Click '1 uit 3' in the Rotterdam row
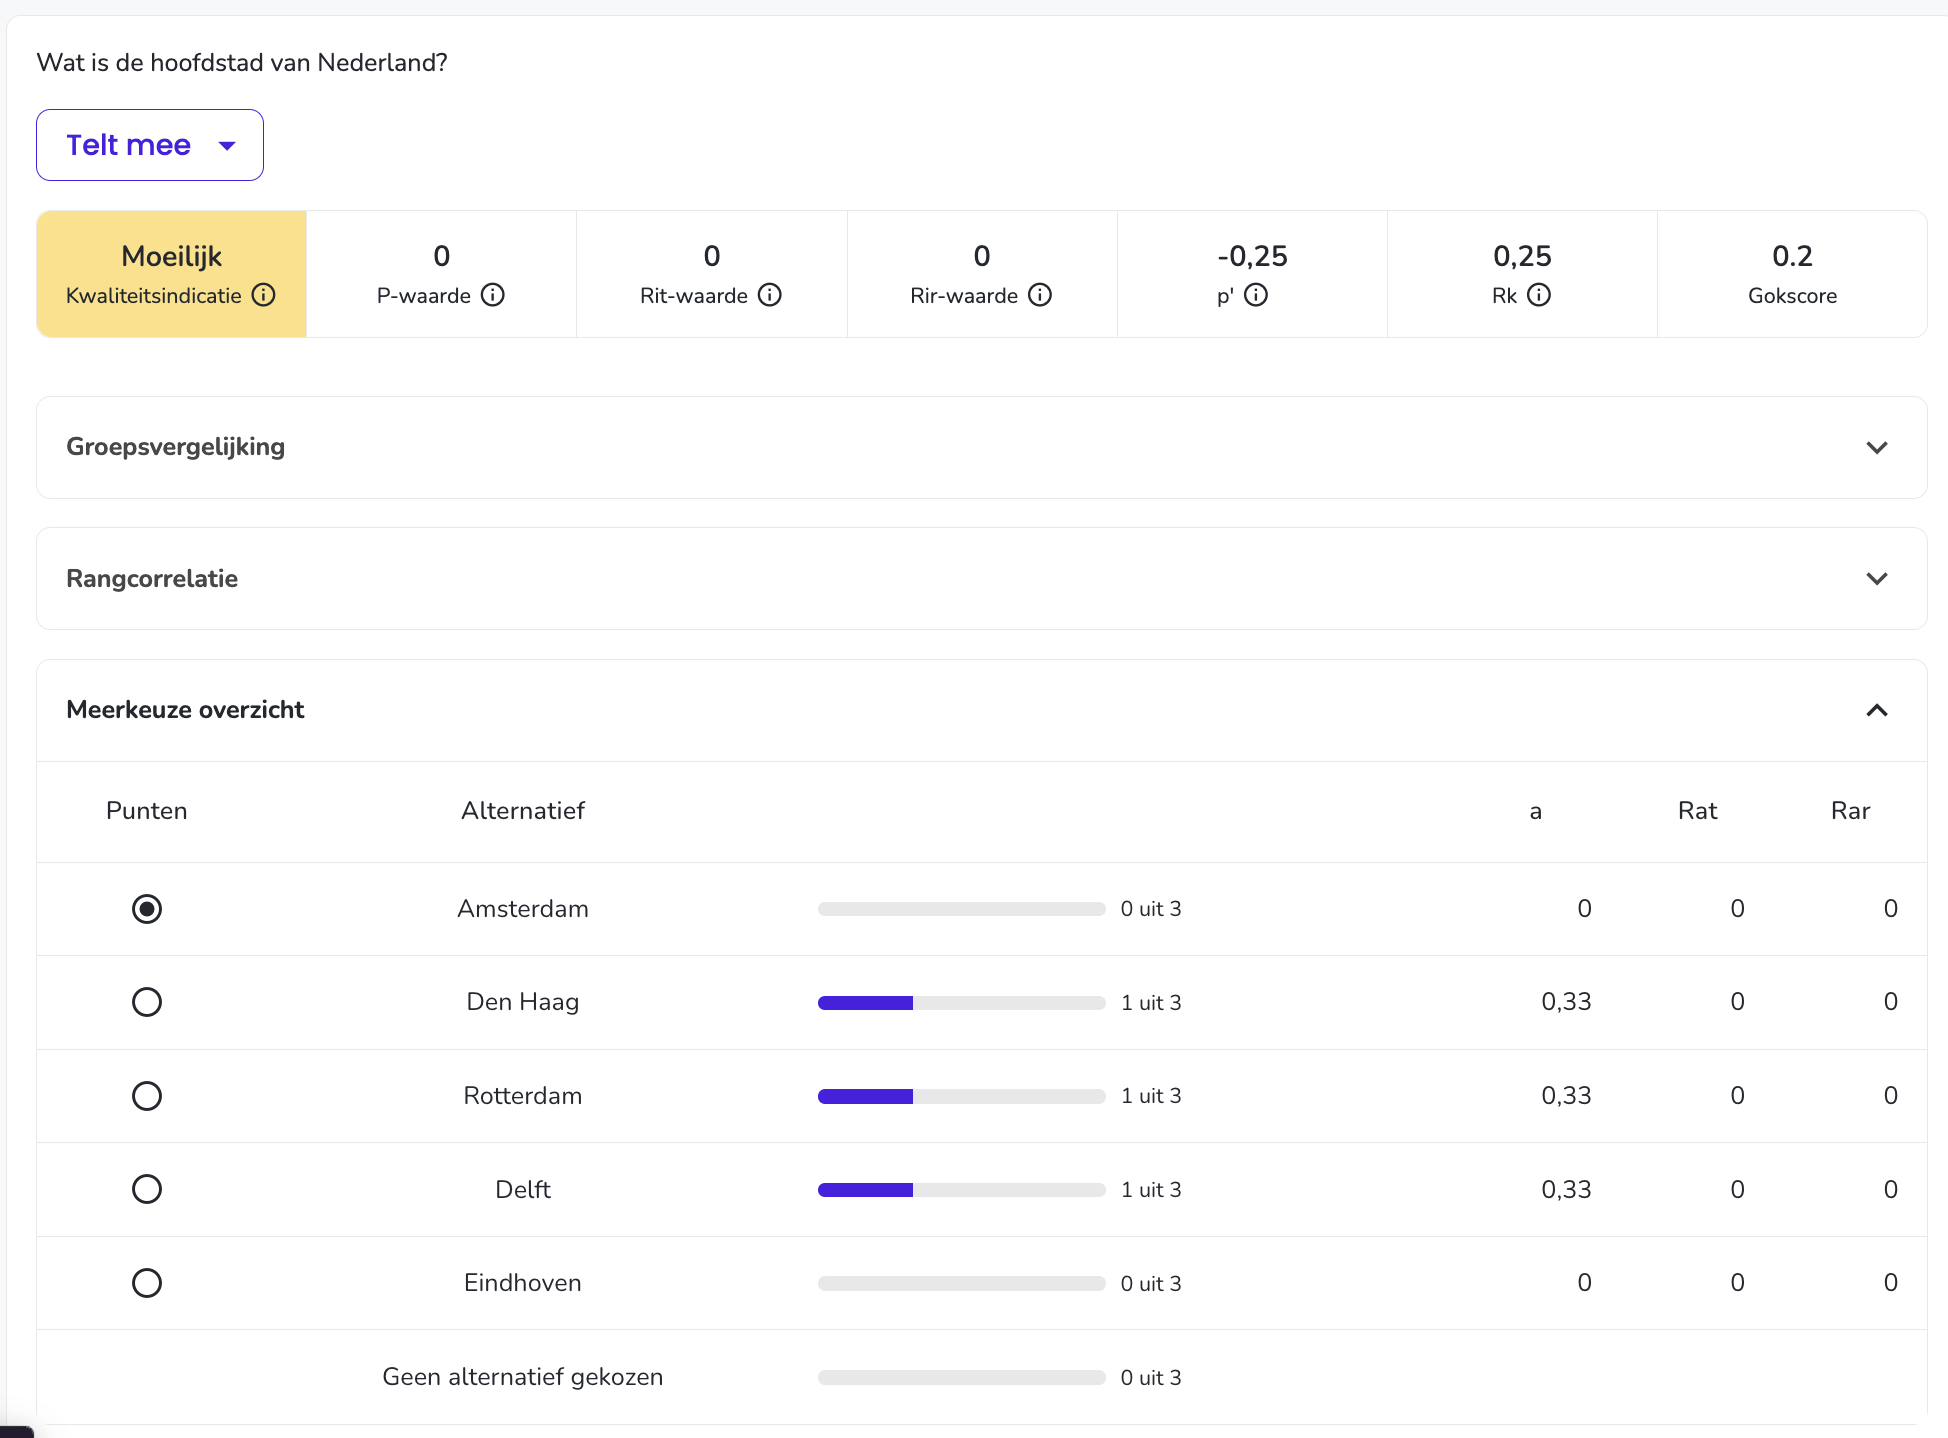 (x=1151, y=1096)
